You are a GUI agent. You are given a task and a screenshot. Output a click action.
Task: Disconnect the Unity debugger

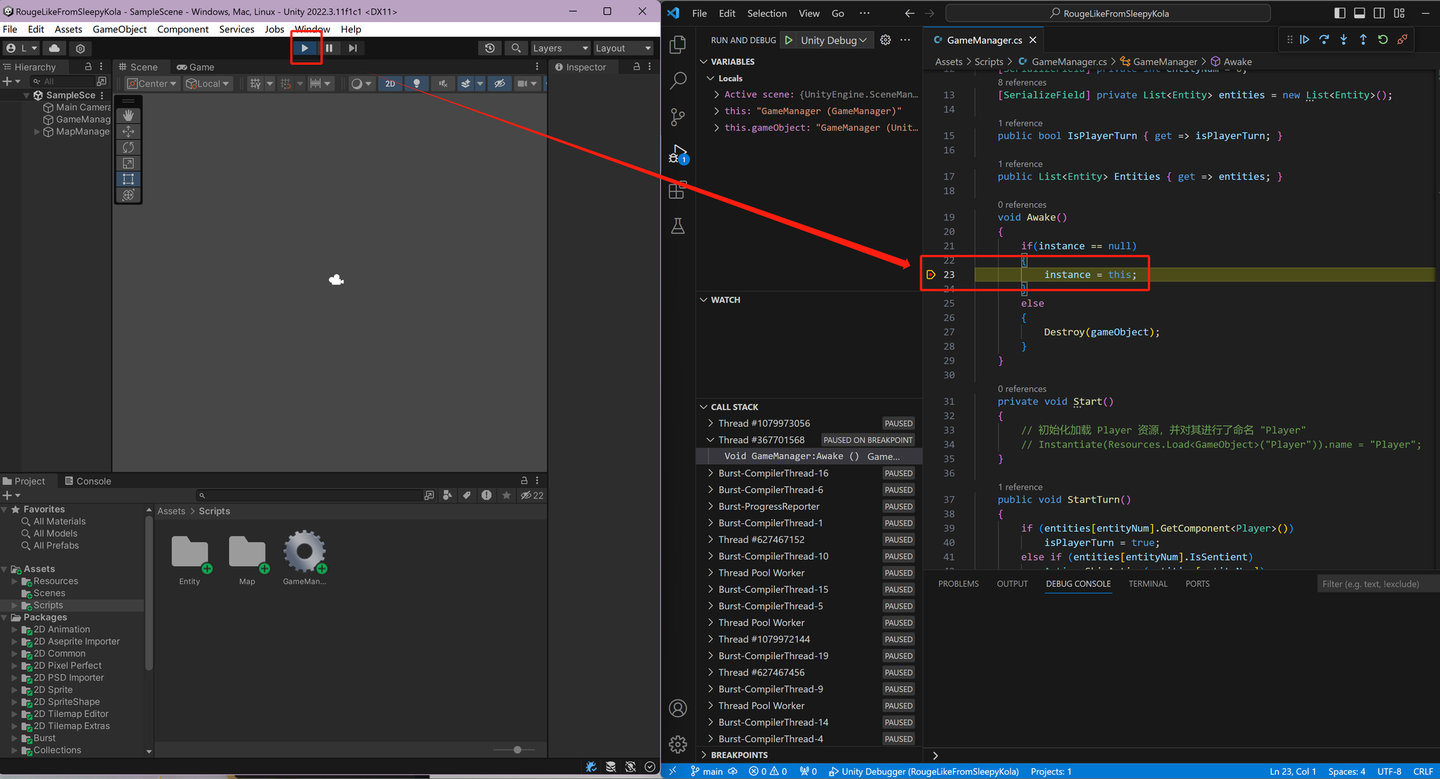[1402, 39]
